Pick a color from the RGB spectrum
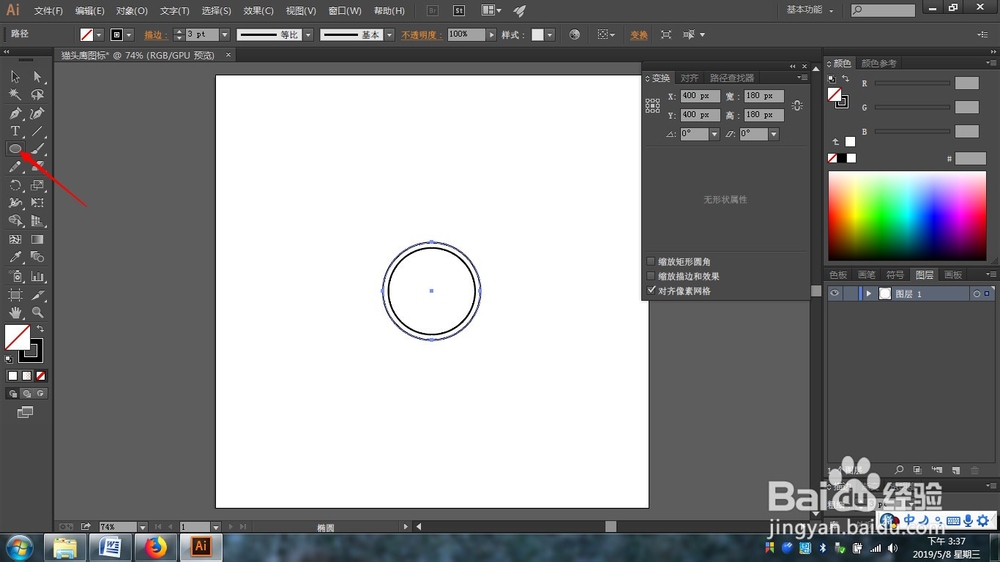Image resolution: width=1000 pixels, height=562 pixels. 907,216
